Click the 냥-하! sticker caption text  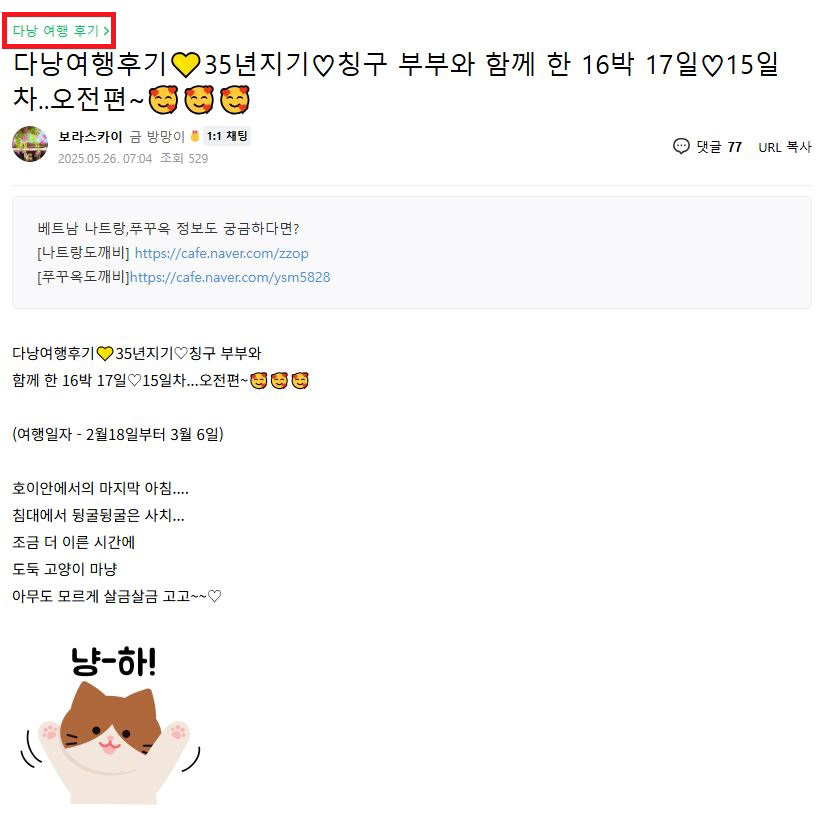pos(114,662)
